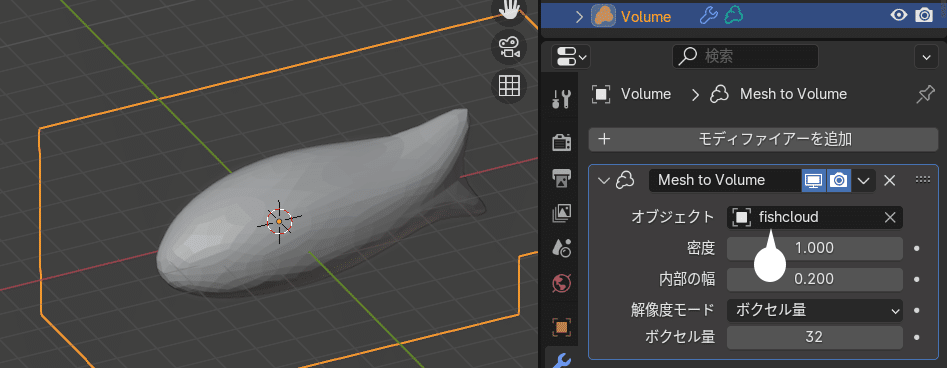
Task: Click the 密度 value field 1.000
Action: pos(815,248)
